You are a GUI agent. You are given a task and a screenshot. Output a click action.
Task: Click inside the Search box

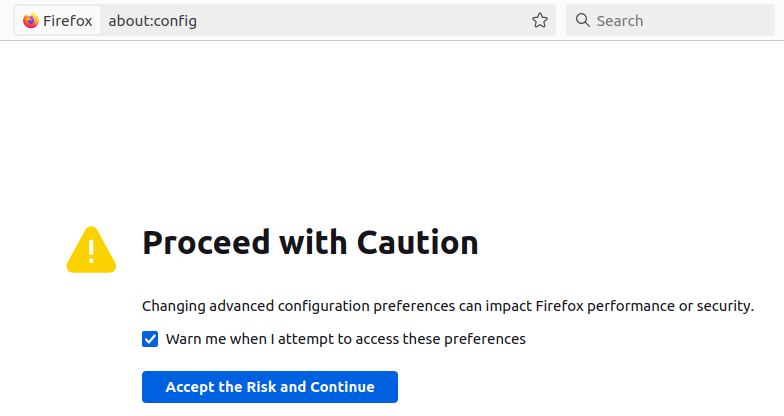tap(670, 20)
